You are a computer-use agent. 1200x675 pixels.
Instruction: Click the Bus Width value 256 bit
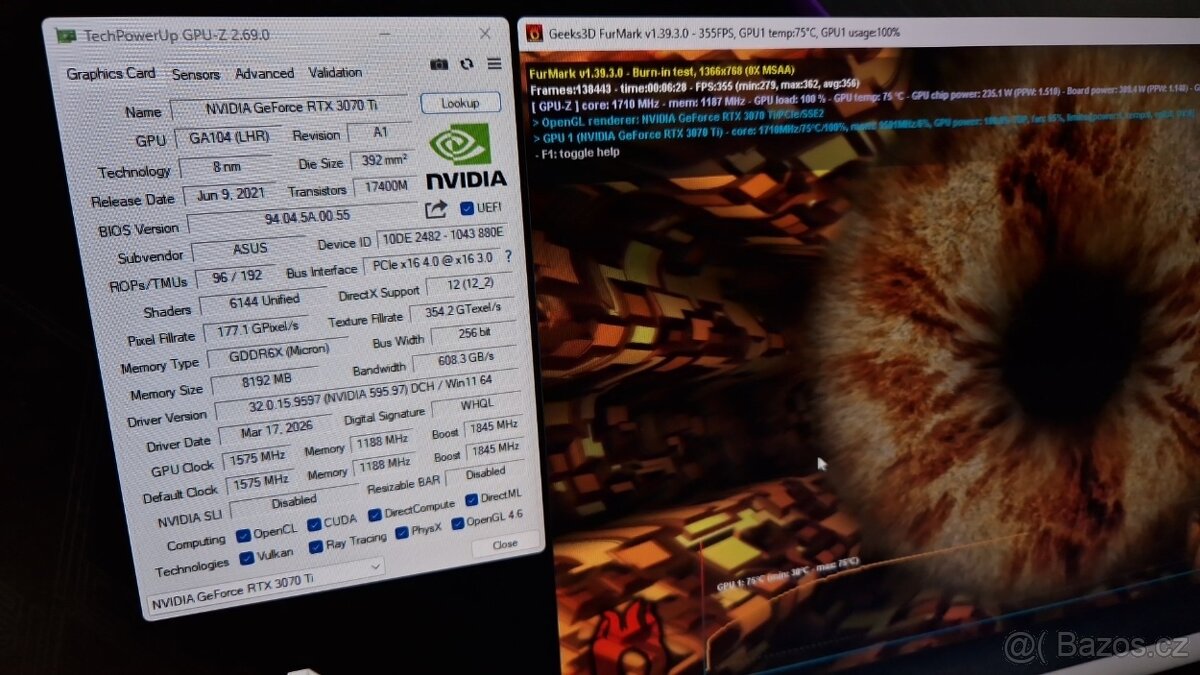pyautogui.click(x=473, y=334)
